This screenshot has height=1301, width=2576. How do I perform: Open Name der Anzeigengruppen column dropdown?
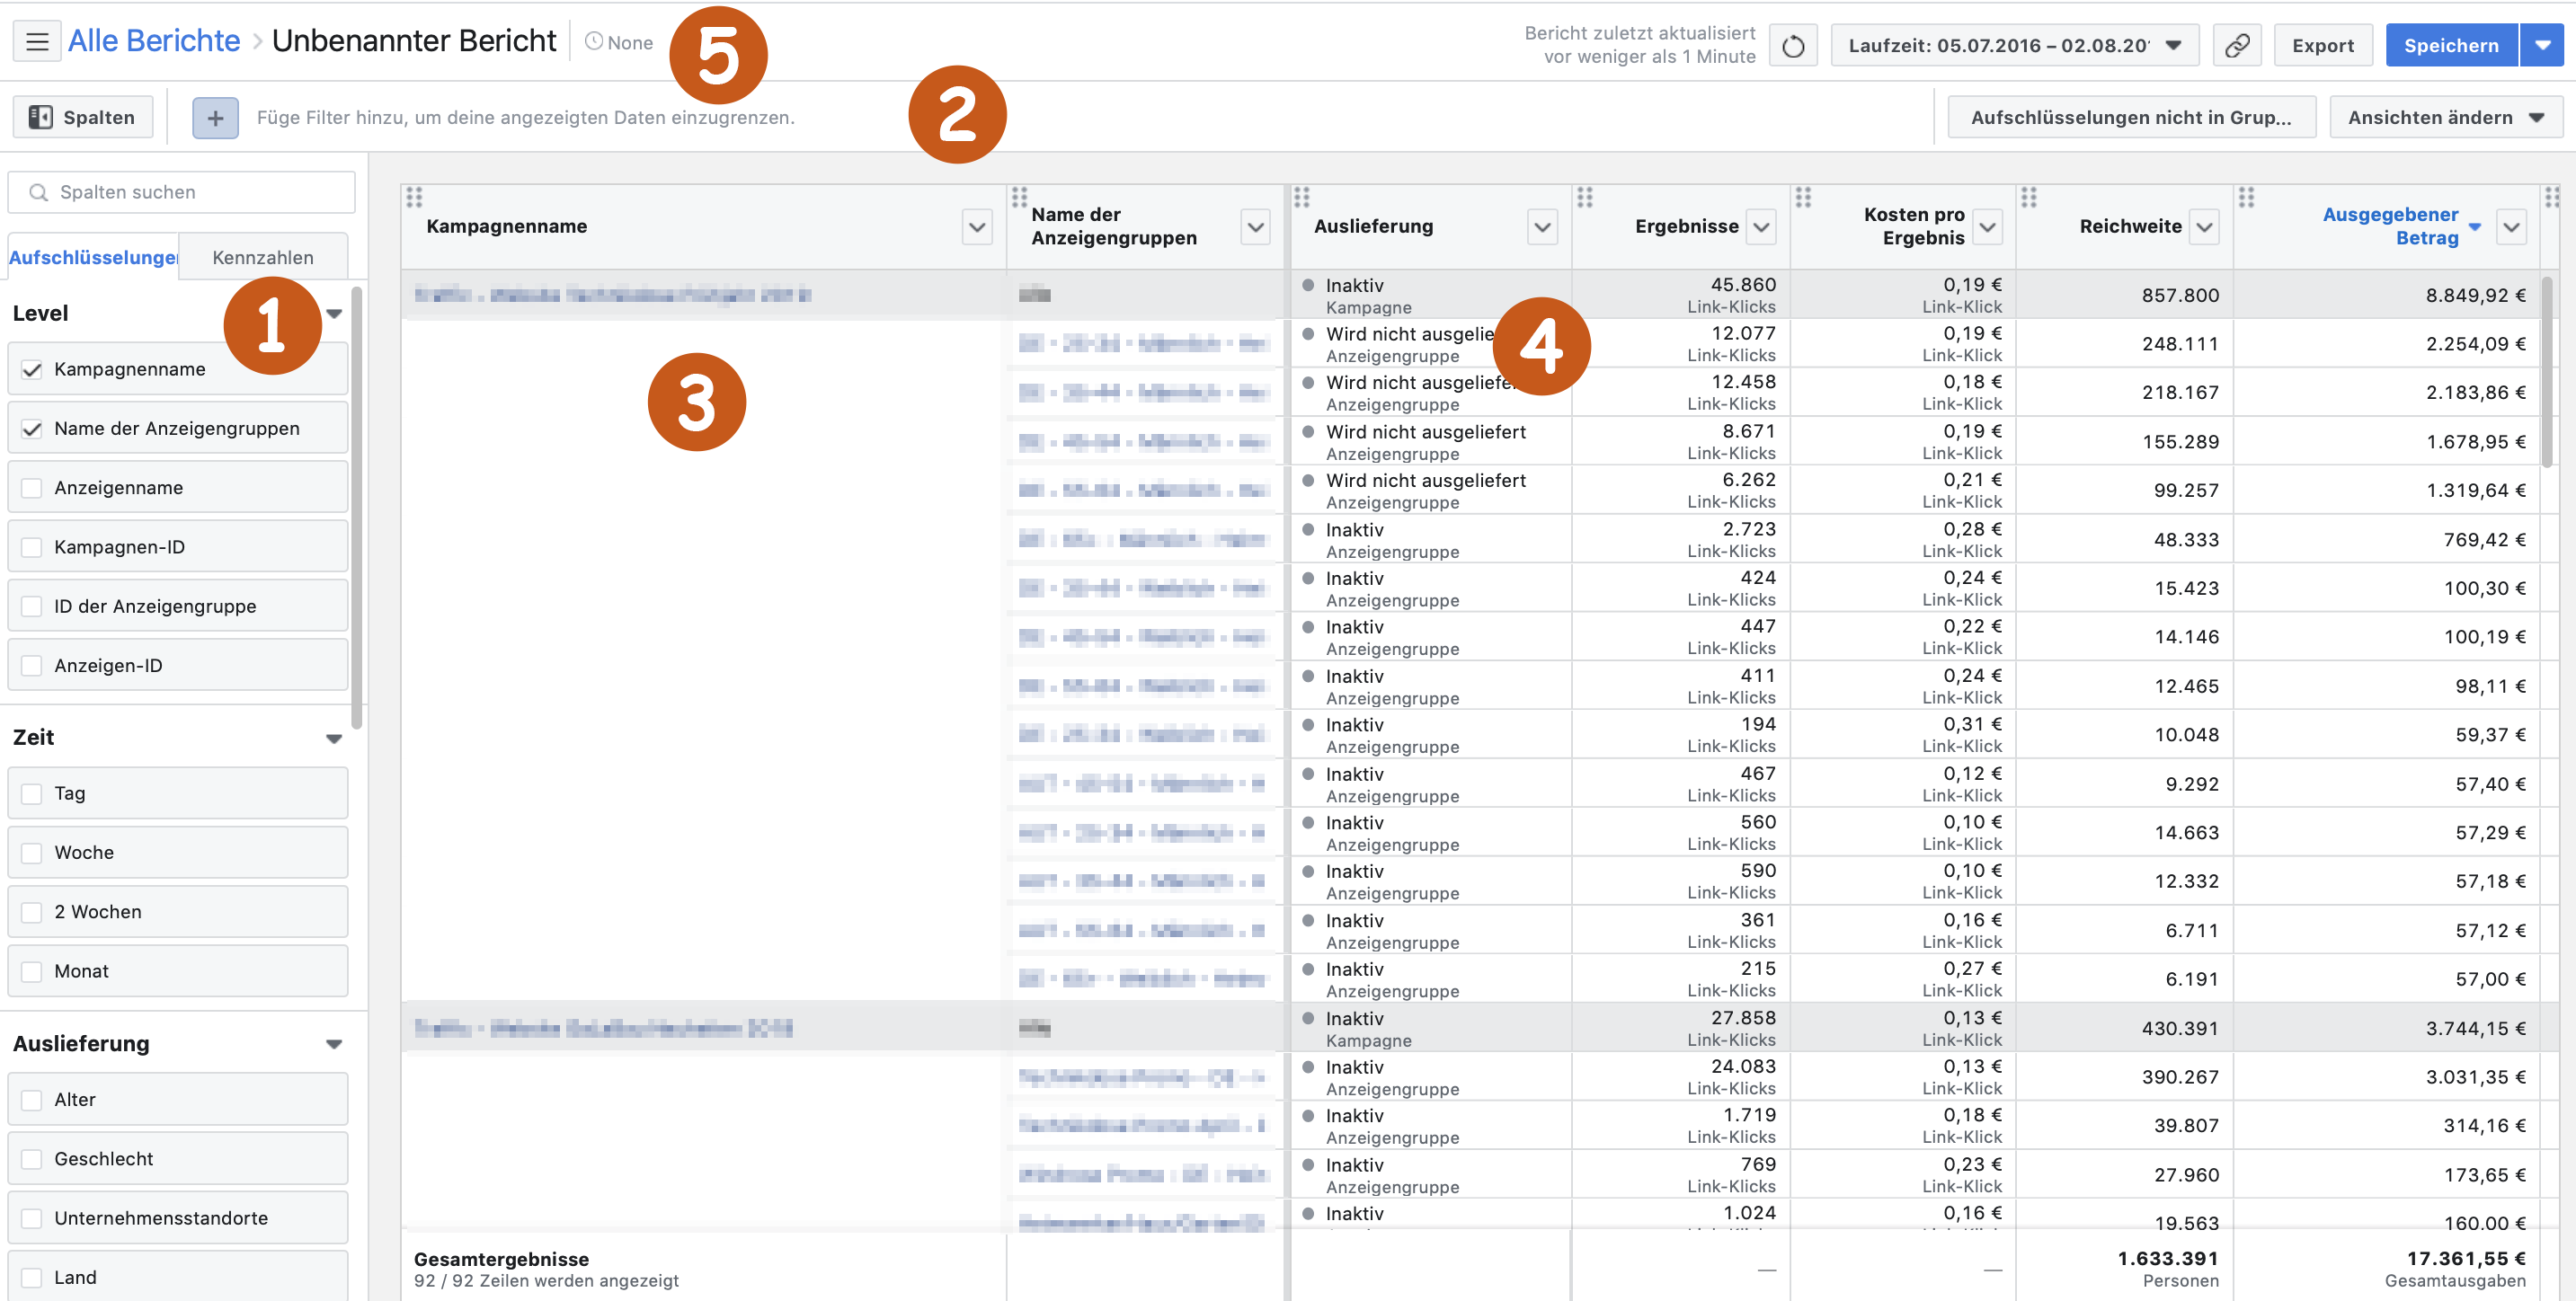tap(1255, 227)
